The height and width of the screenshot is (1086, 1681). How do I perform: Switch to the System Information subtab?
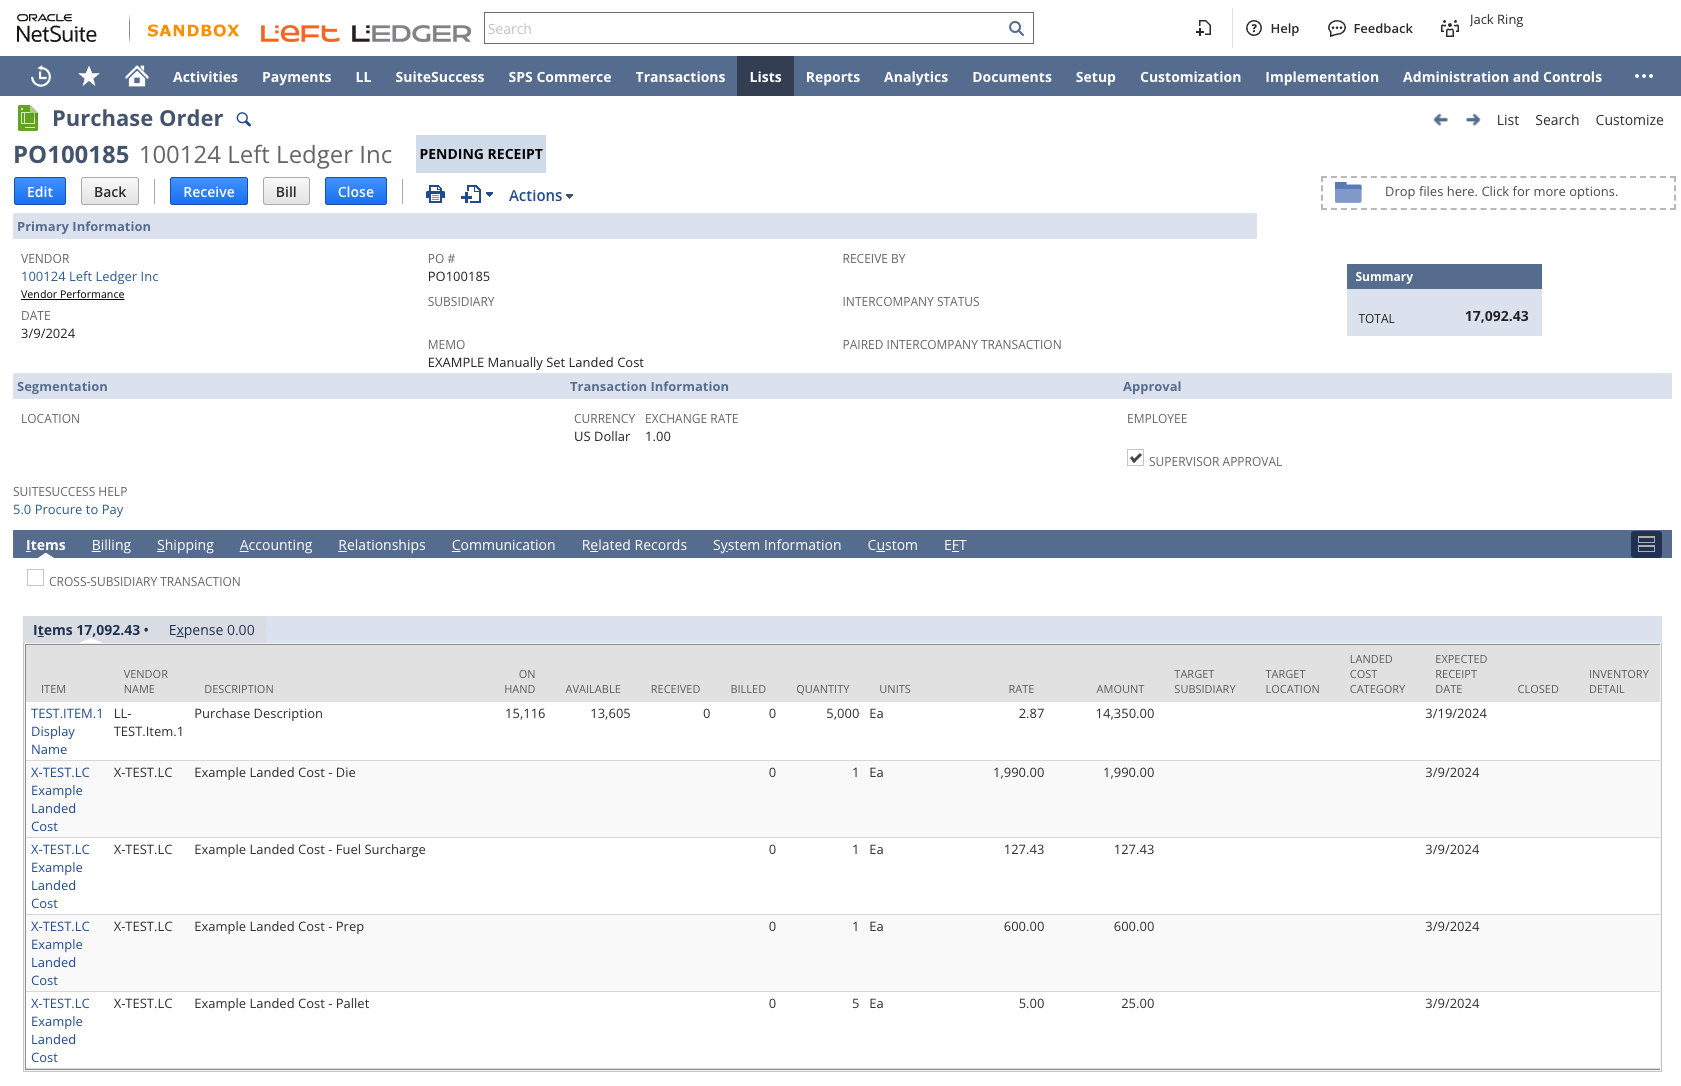(777, 545)
